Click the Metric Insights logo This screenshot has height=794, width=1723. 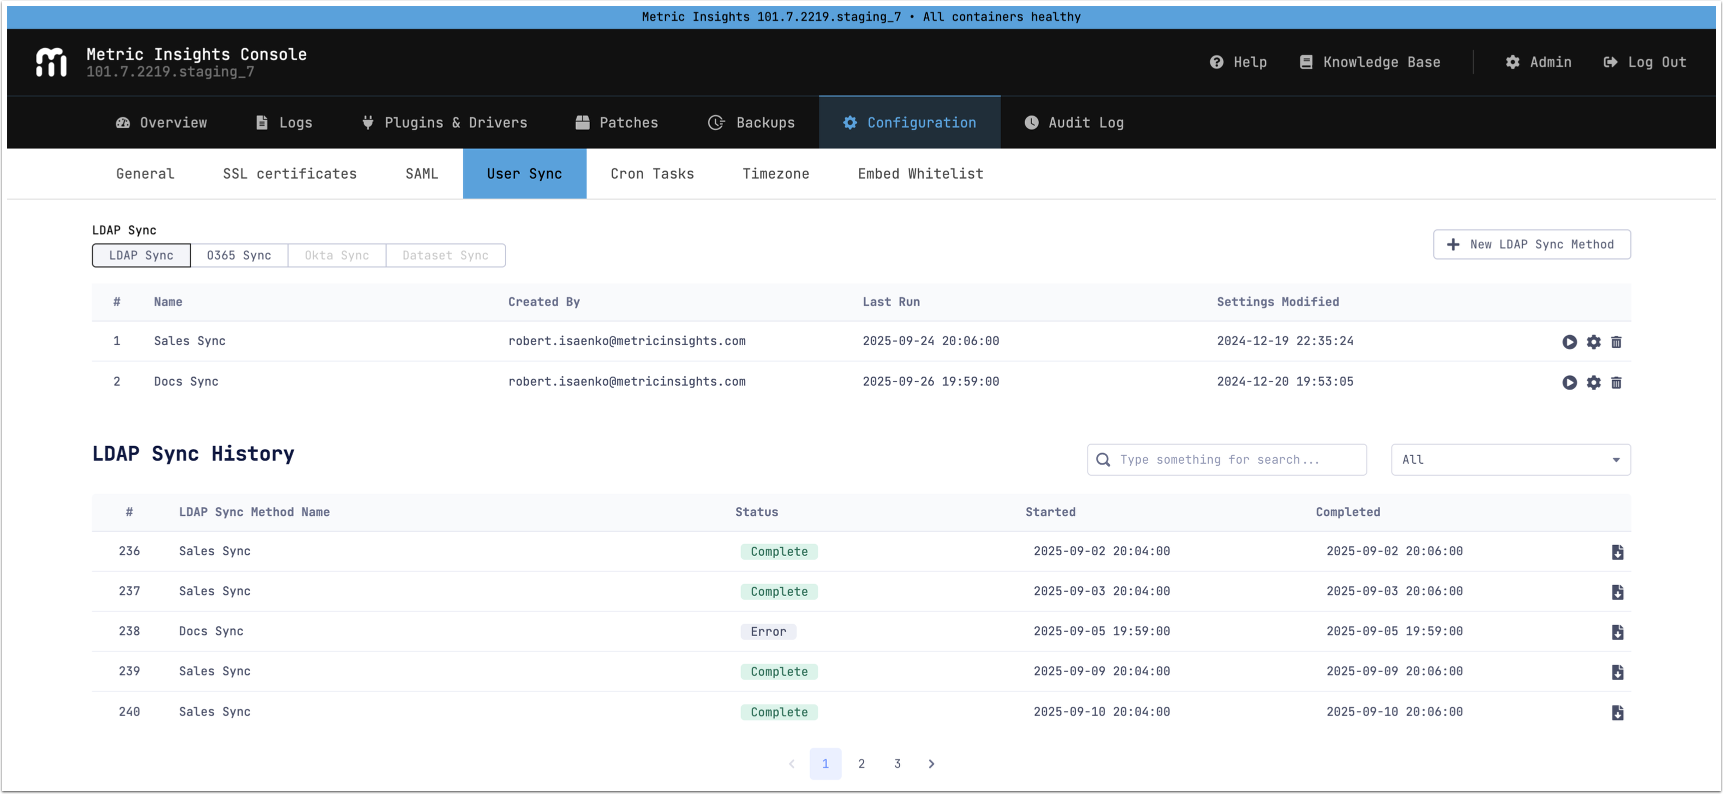pos(51,62)
